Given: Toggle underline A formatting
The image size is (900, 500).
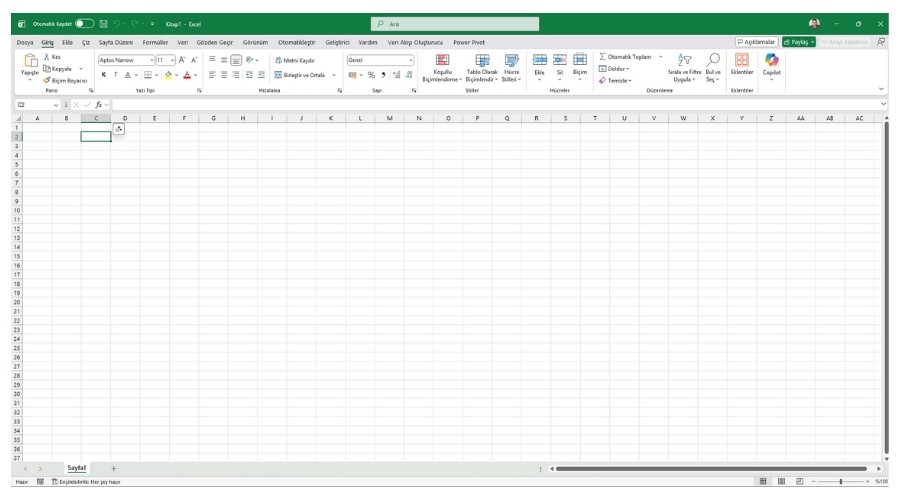Looking at the screenshot, I should pyautogui.click(x=127, y=75).
